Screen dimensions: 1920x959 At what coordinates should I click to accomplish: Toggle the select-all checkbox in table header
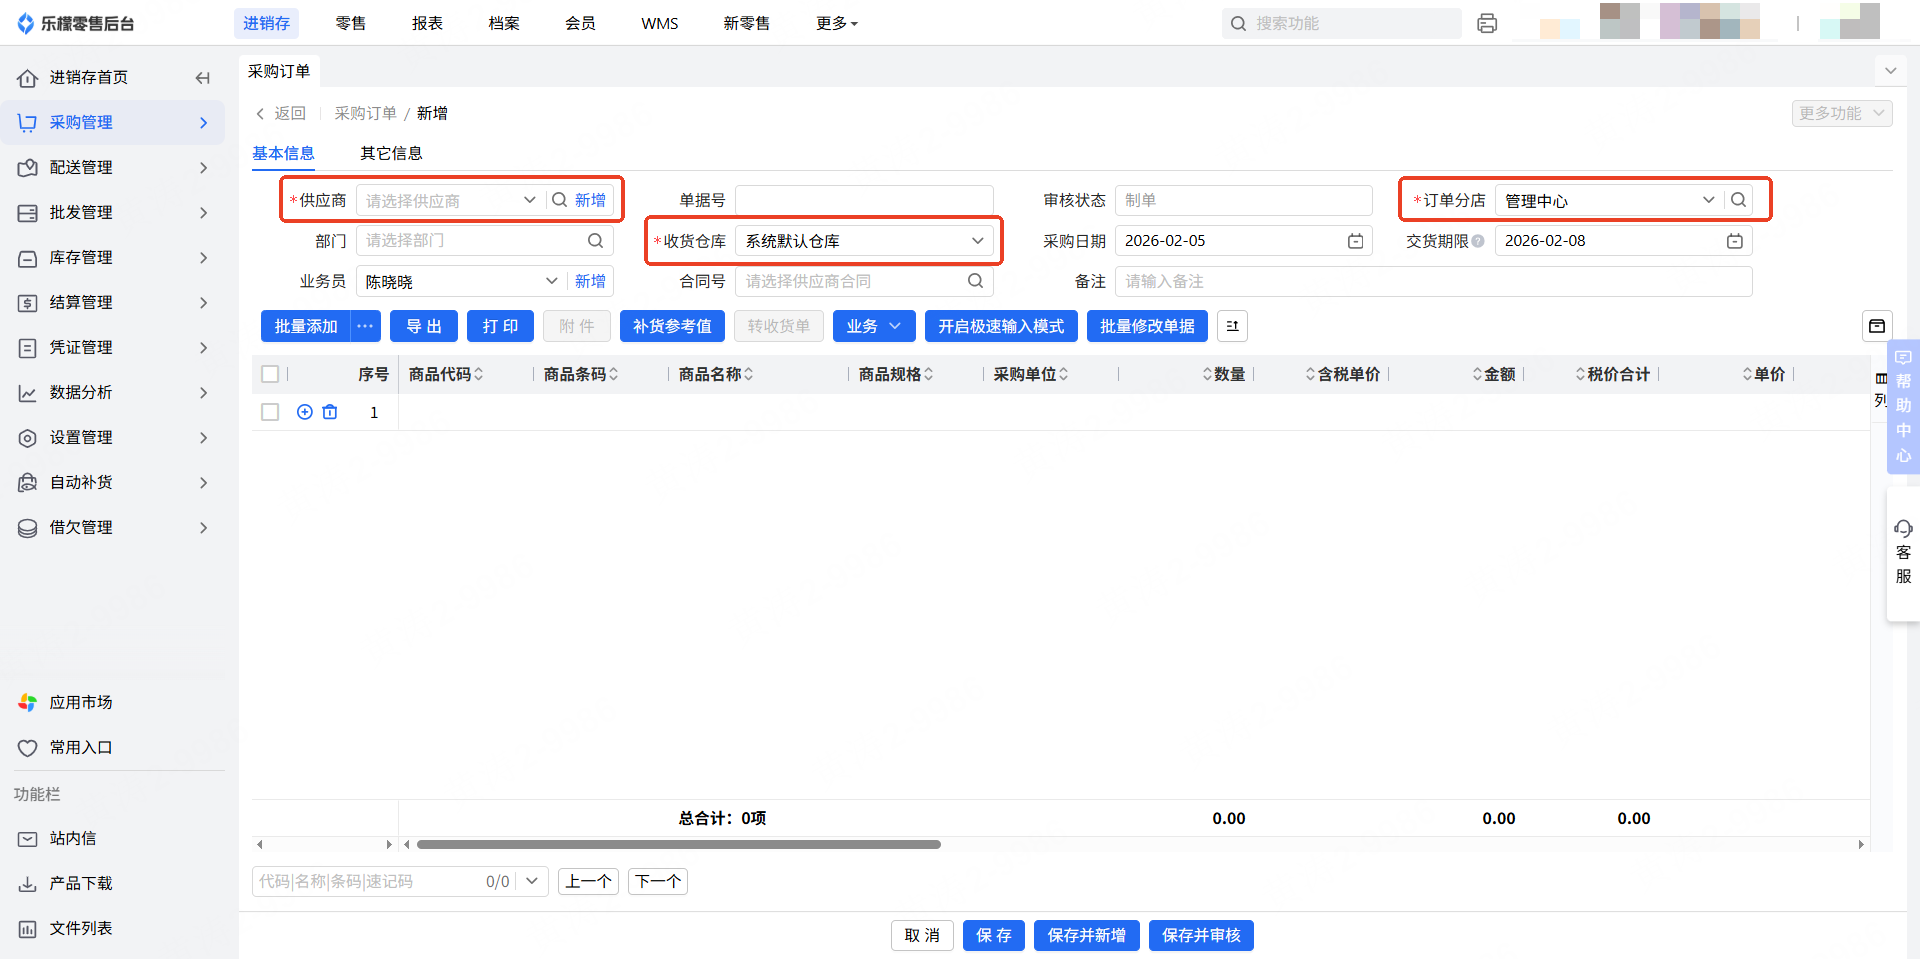(x=270, y=374)
